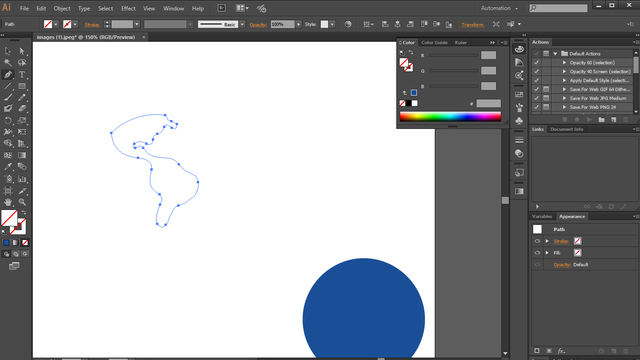This screenshot has width=640, height=360.
Task: Toggle checkmark for Apply Default Style action
Action: (536, 80)
